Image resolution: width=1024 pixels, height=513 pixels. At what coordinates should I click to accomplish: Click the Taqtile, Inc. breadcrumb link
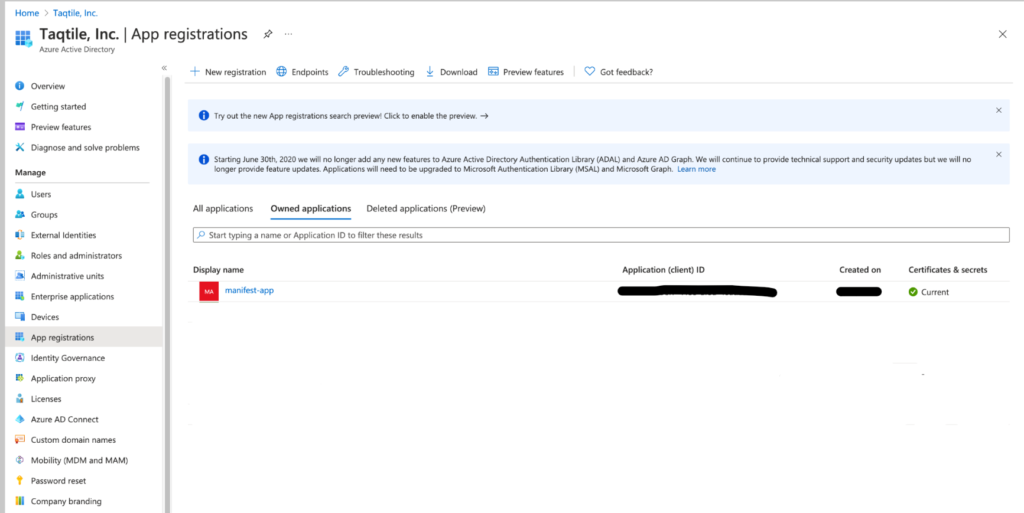[x=76, y=13]
